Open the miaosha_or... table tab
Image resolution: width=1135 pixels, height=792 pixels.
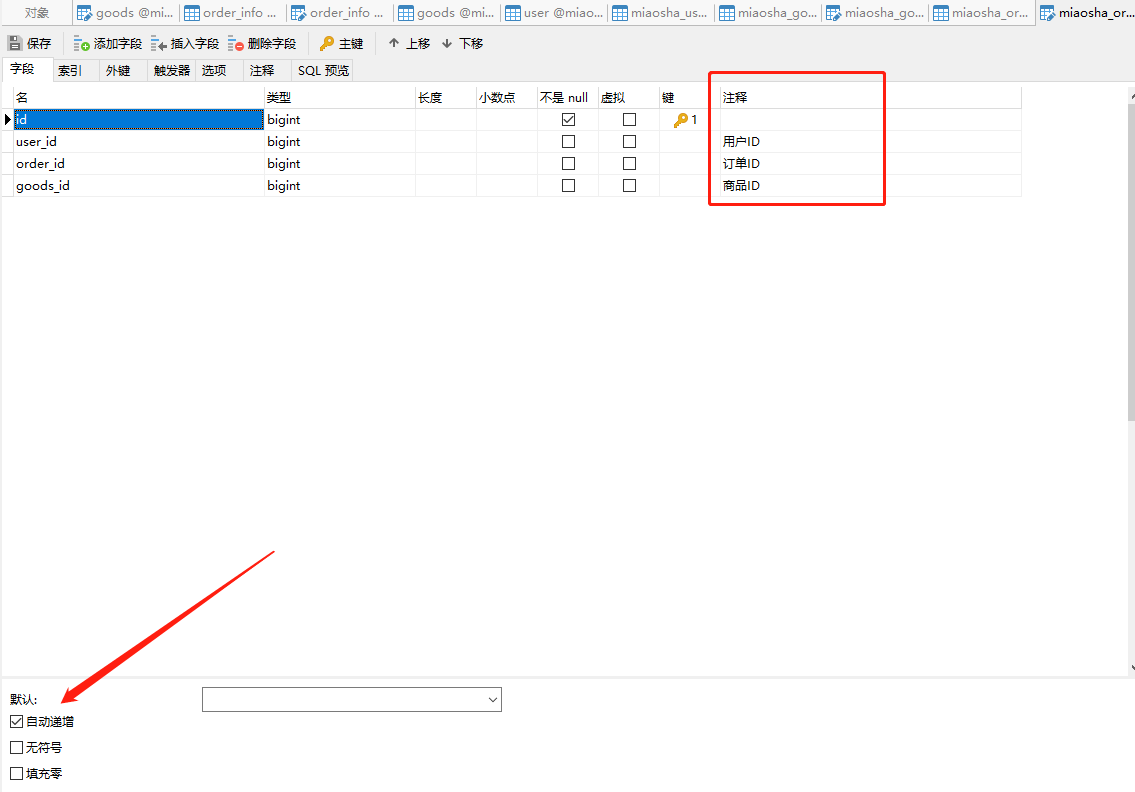(982, 12)
